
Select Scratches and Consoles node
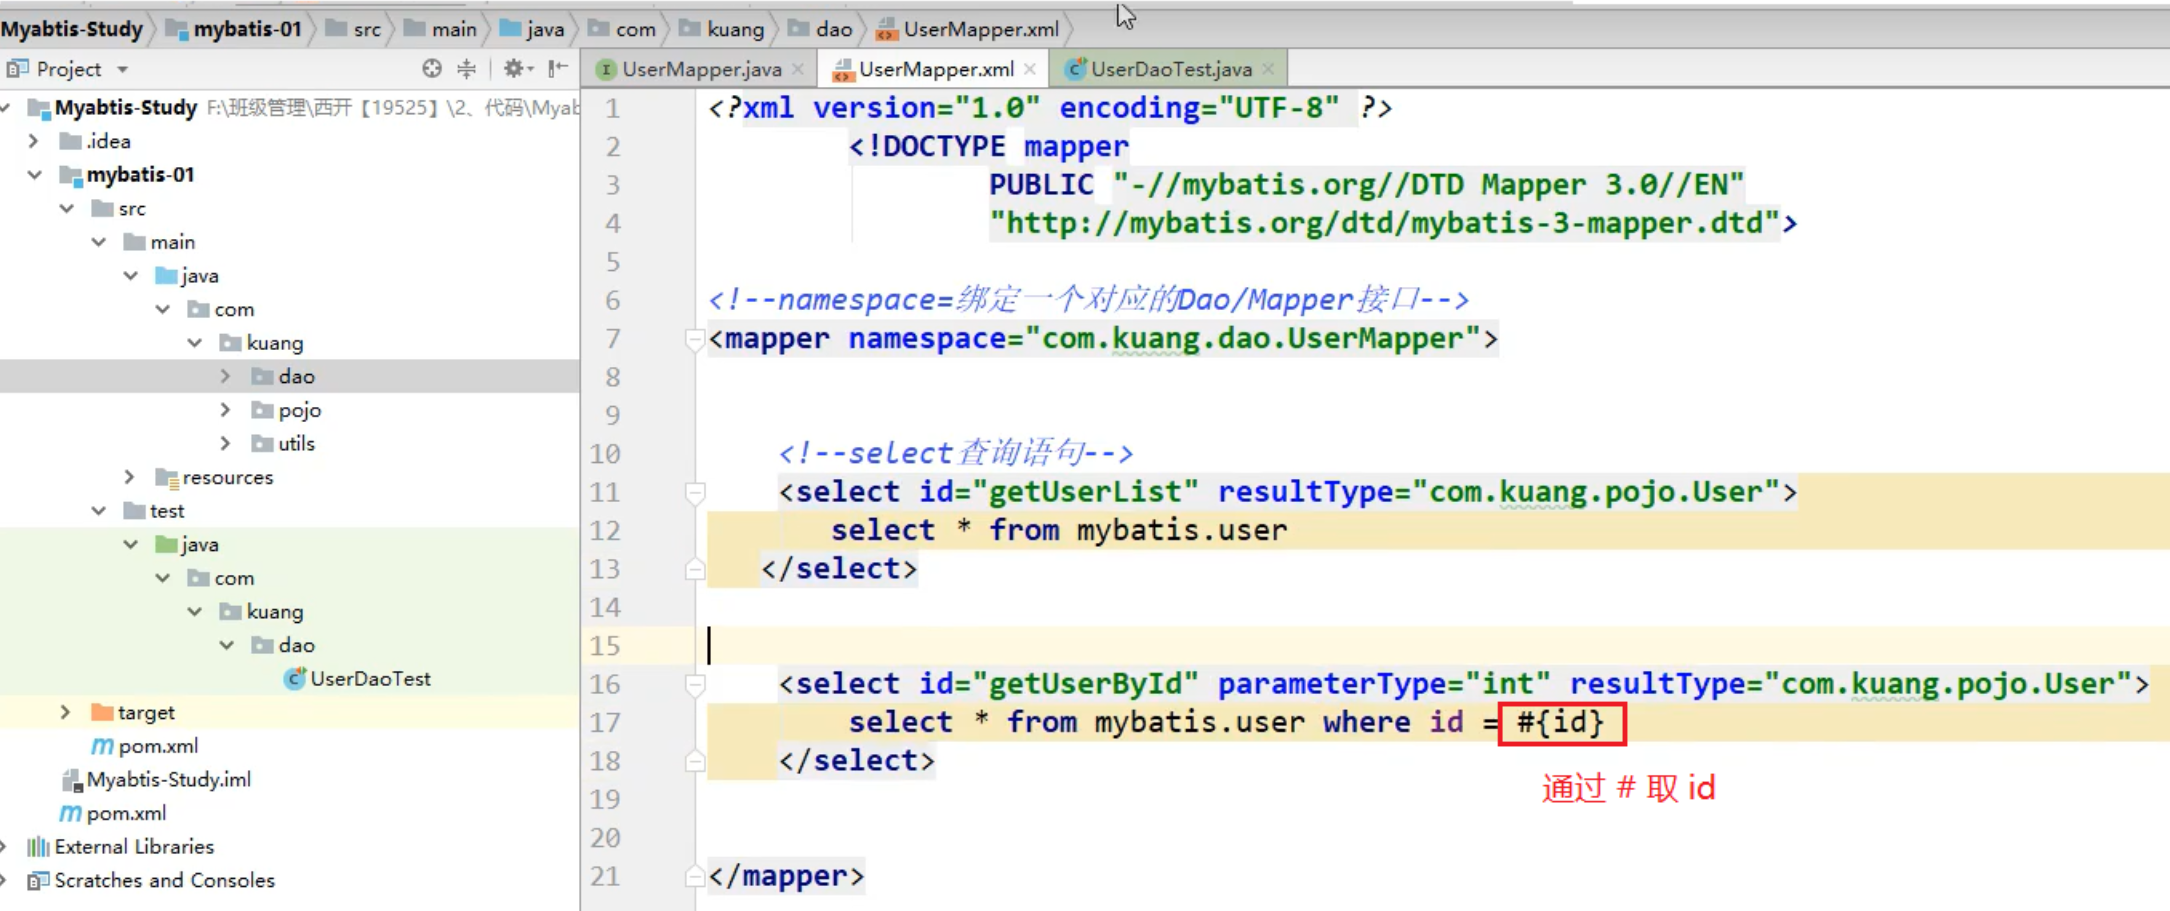click(152, 880)
